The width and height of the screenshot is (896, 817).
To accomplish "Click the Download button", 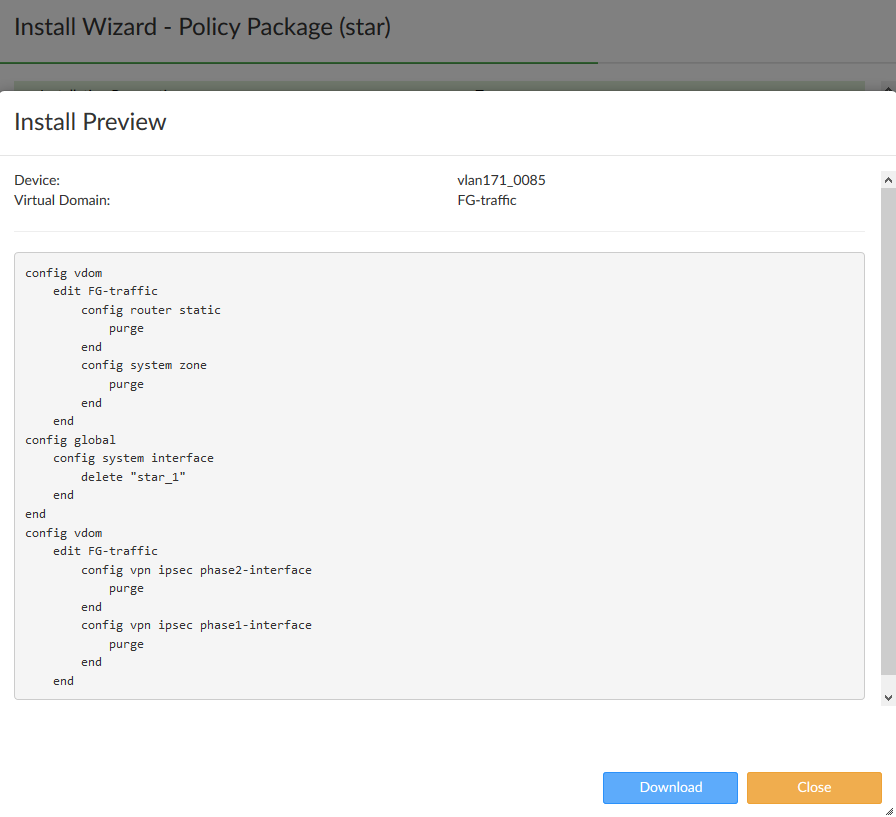I will click(670, 787).
